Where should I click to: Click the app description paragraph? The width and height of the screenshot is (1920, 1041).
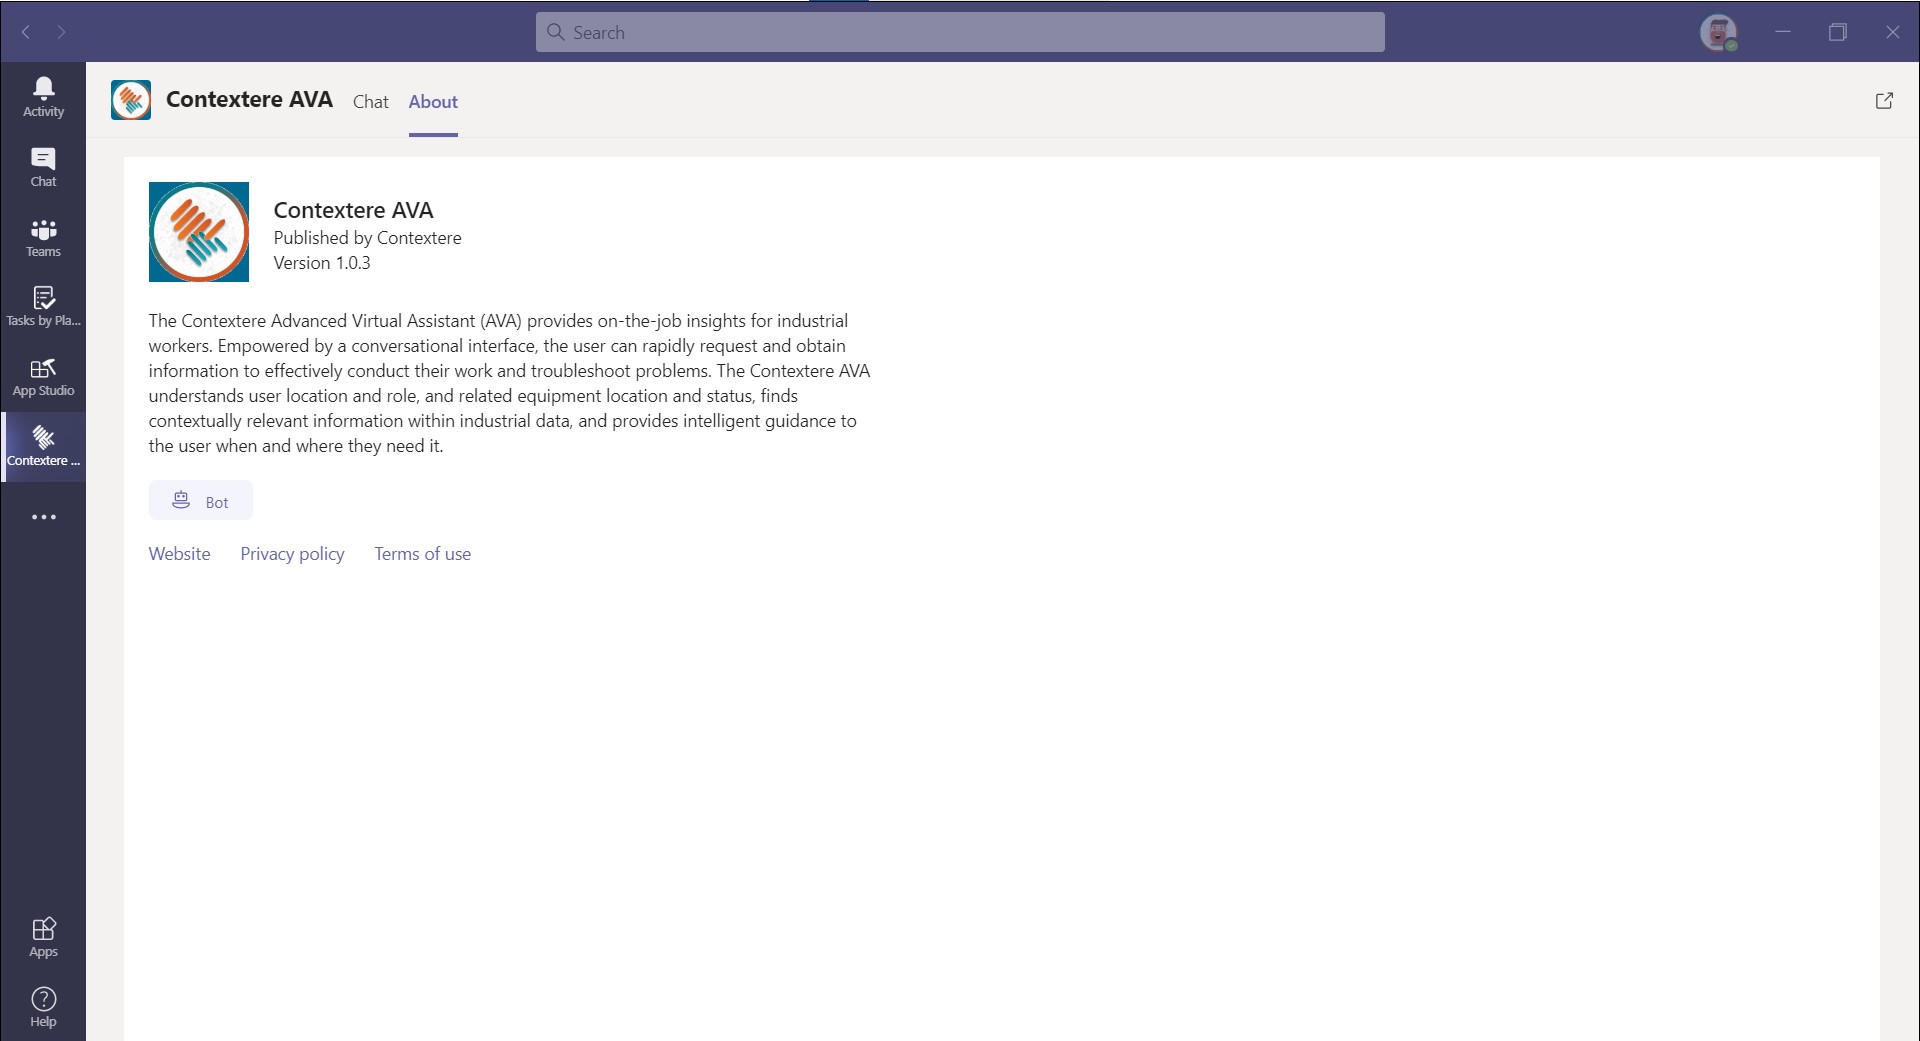(x=509, y=383)
